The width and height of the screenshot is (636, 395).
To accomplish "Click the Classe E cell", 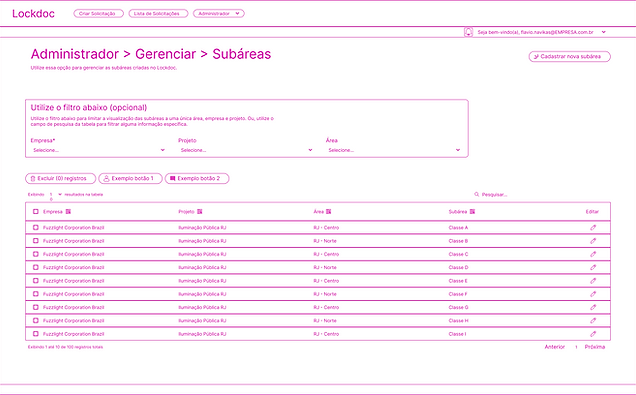I will (458, 281).
